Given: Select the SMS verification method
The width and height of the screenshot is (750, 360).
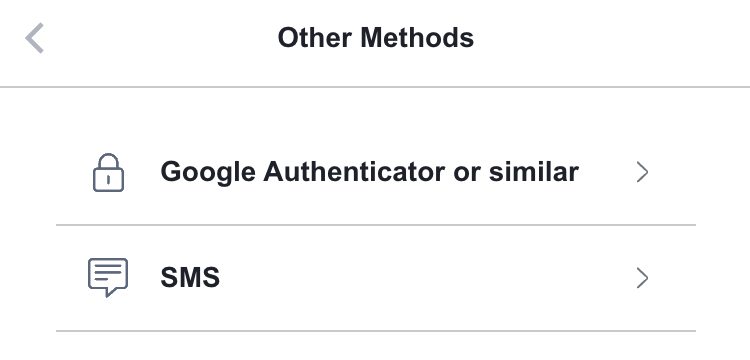Looking at the screenshot, I should 375,278.
